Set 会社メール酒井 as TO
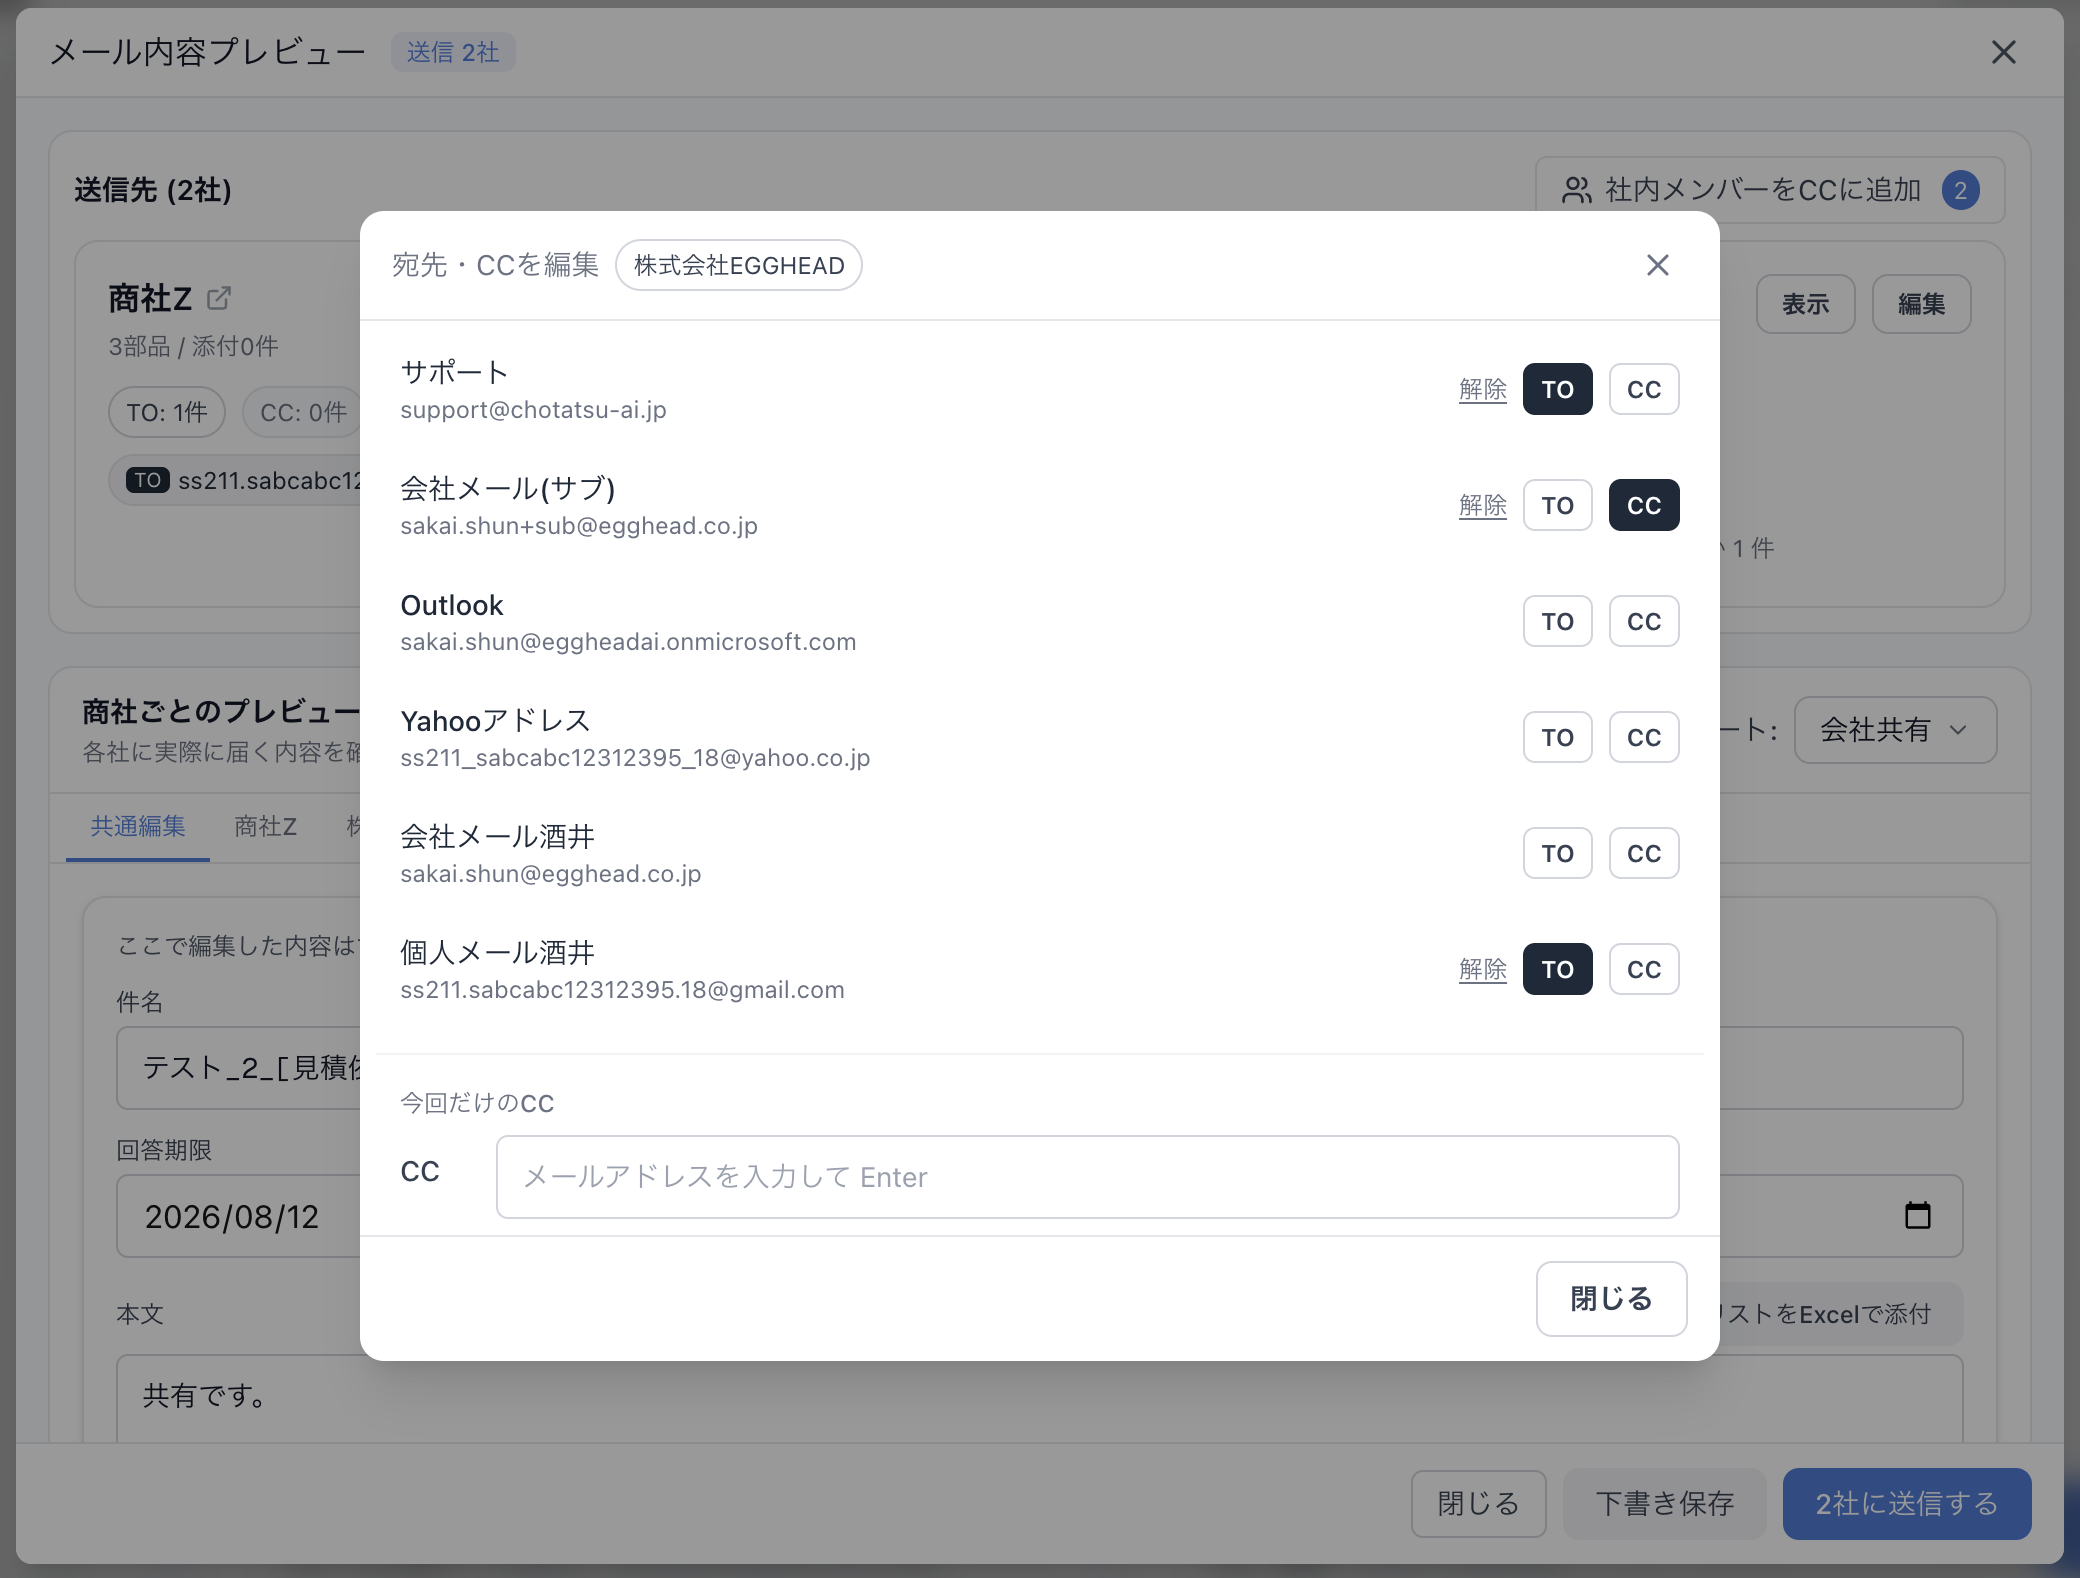 (1557, 853)
